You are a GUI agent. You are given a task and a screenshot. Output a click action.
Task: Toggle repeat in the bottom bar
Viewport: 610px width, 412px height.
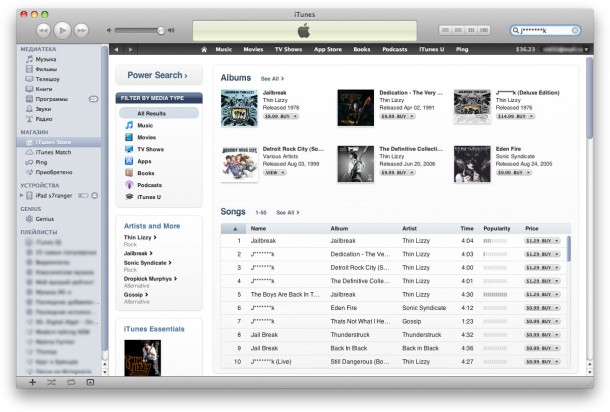coord(70,382)
